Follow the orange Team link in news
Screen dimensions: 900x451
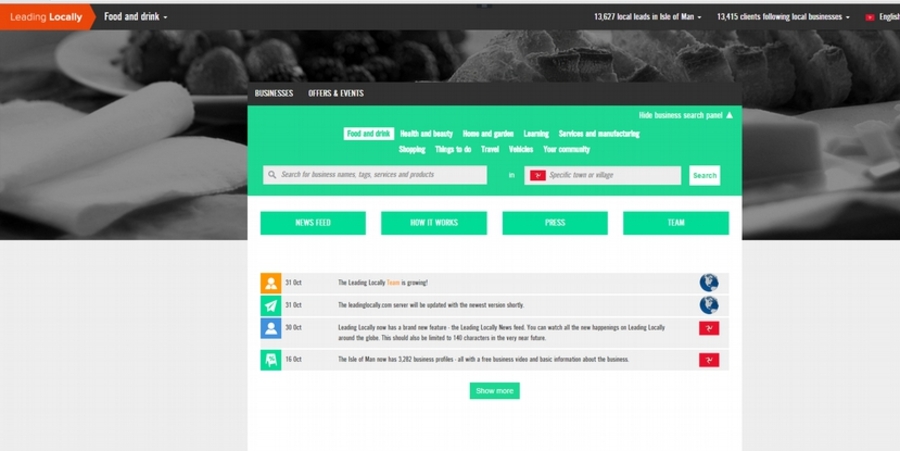click(393, 282)
